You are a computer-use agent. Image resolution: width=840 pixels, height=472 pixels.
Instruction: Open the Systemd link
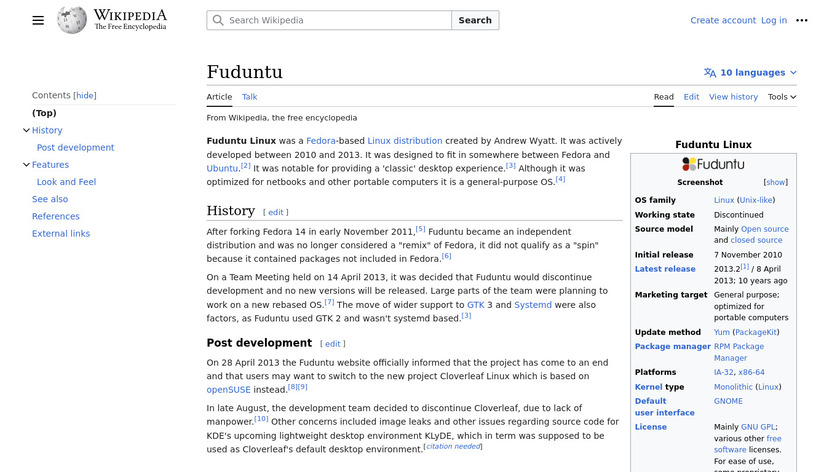click(x=532, y=305)
